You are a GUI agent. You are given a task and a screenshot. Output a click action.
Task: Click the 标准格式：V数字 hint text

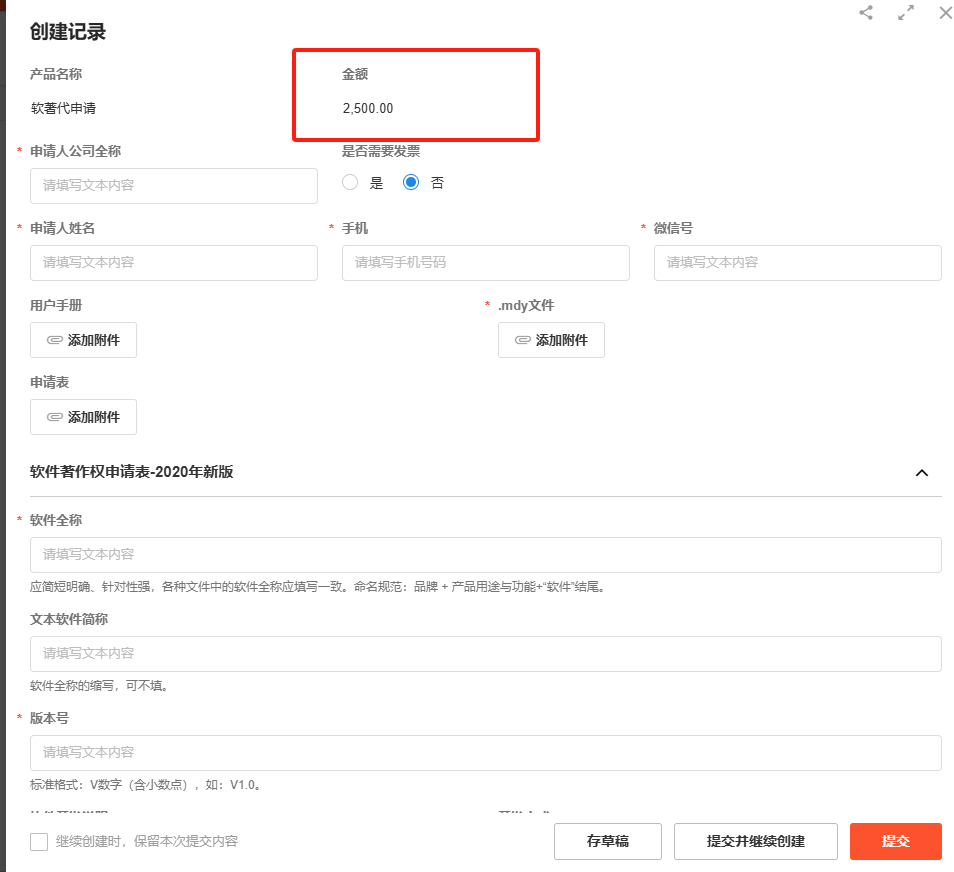point(146,785)
